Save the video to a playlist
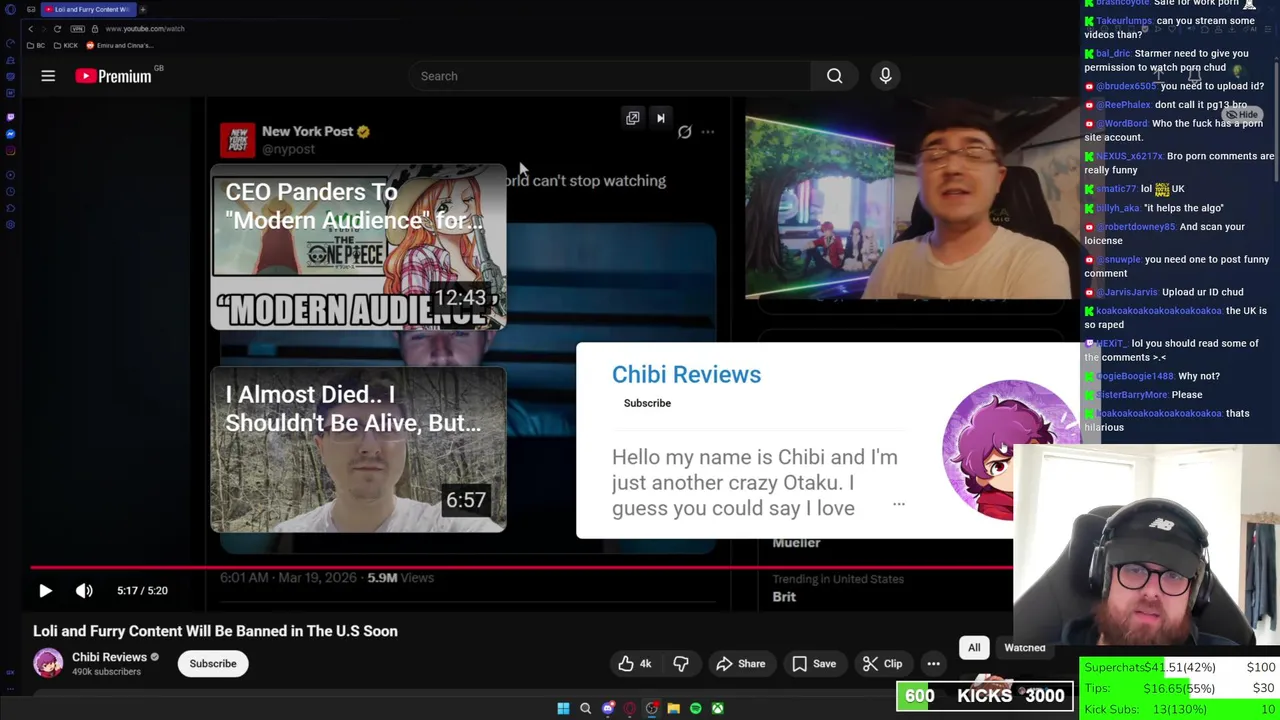Image resolution: width=1280 pixels, height=720 pixels. 814,663
